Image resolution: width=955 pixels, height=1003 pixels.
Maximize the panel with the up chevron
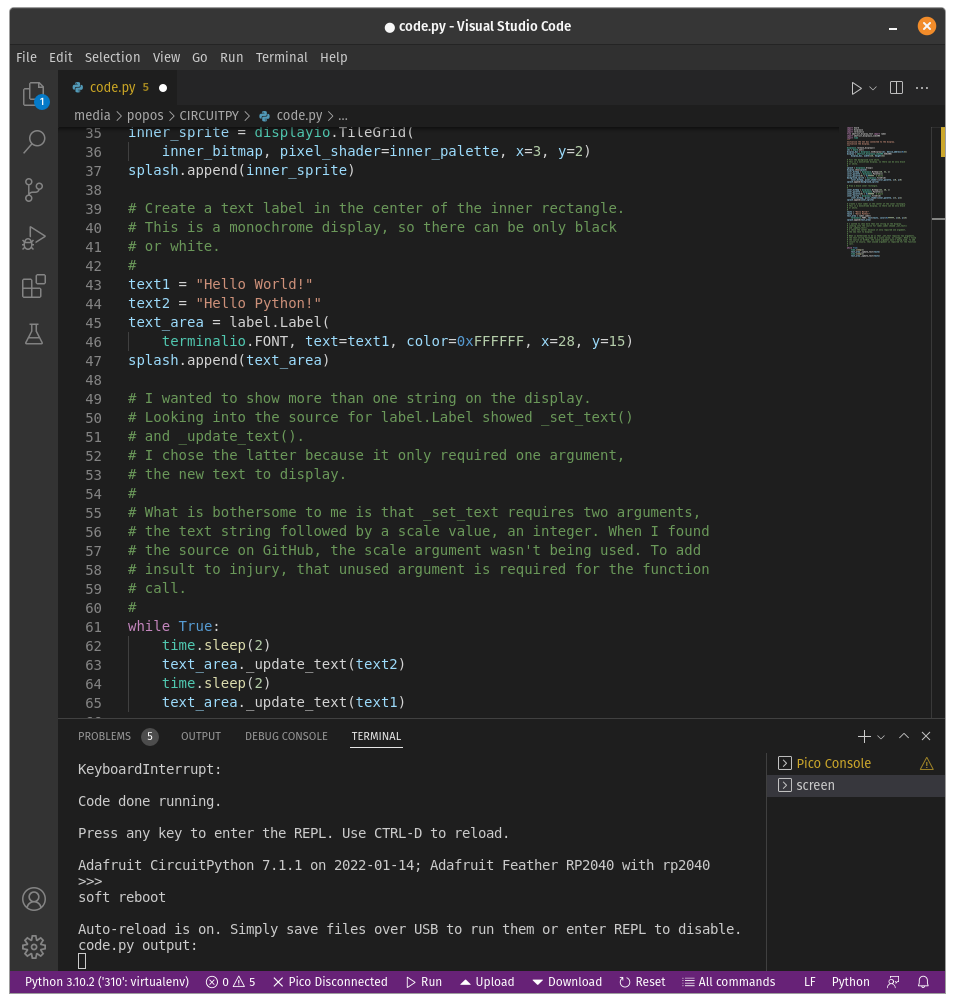pos(904,736)
